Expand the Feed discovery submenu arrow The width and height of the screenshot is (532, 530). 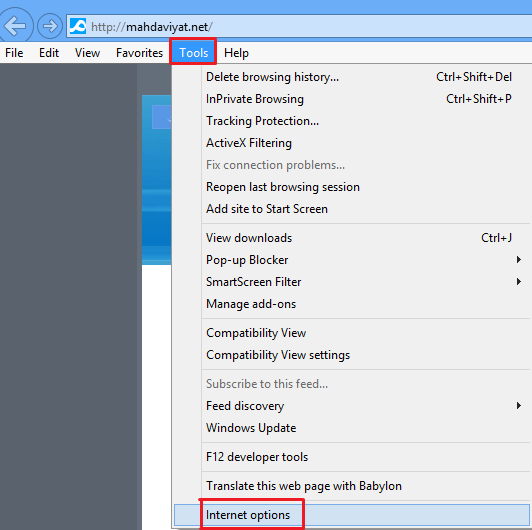[x=518, y=406]
